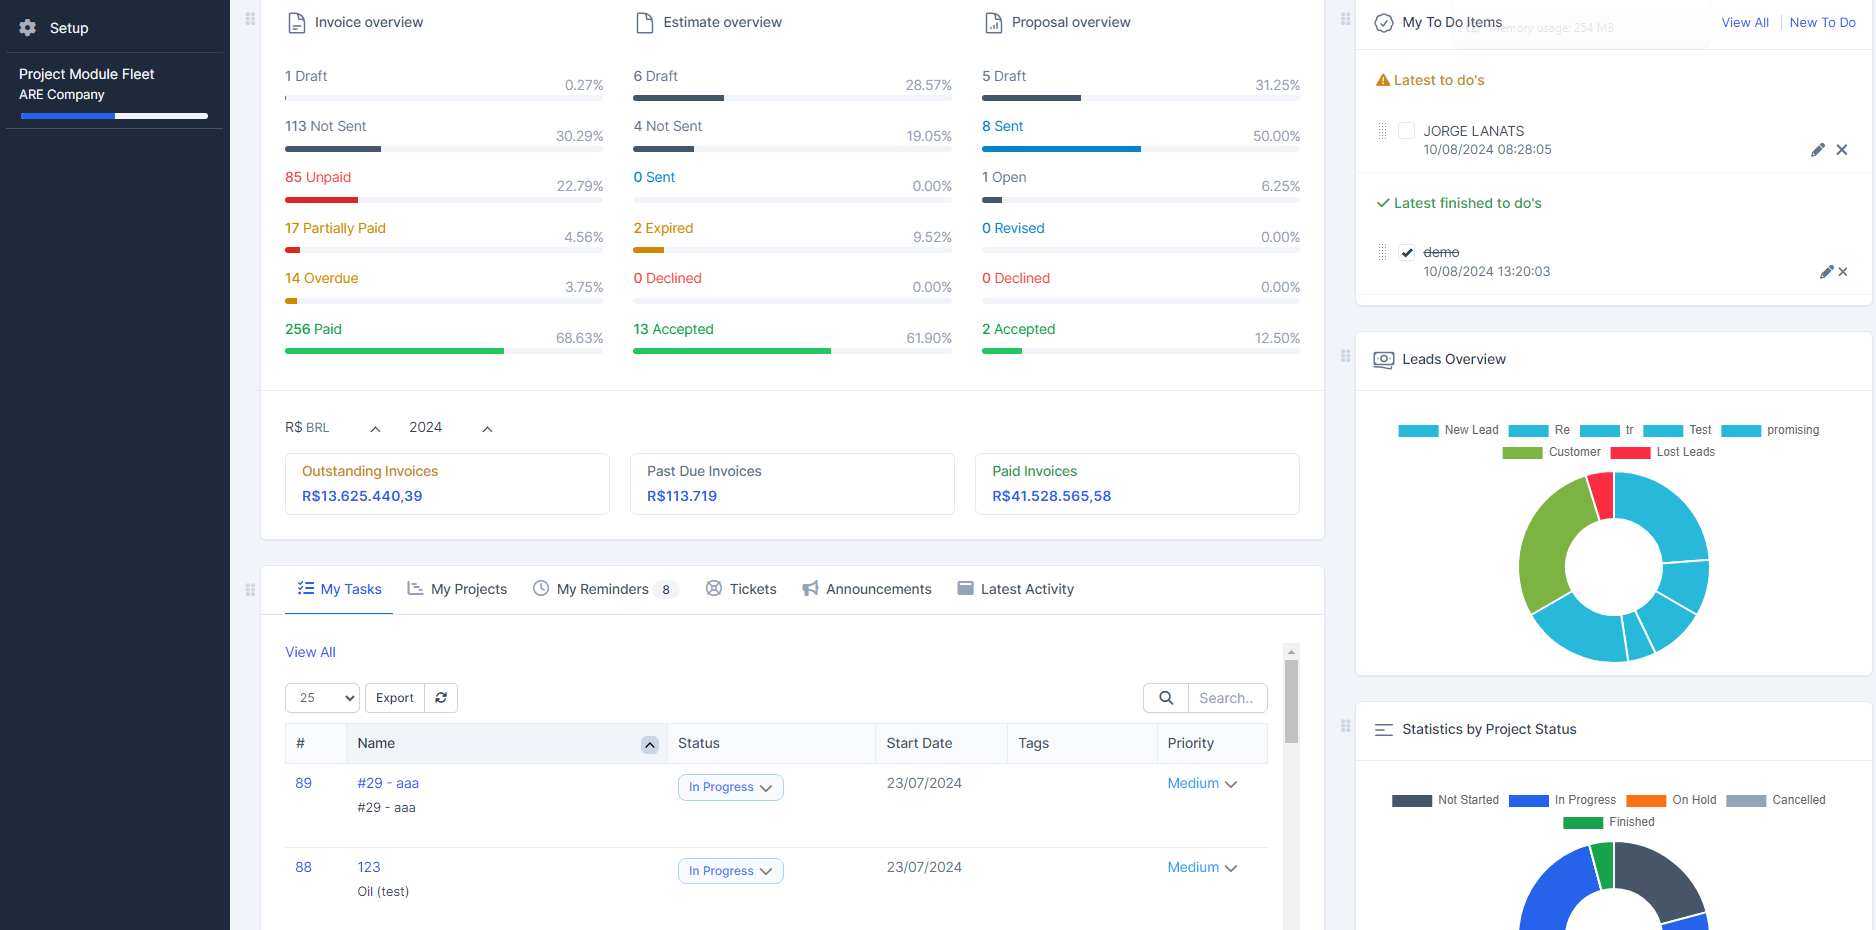
Task: Click the 256 Paid green progress bar
Action: coord(394,351)
